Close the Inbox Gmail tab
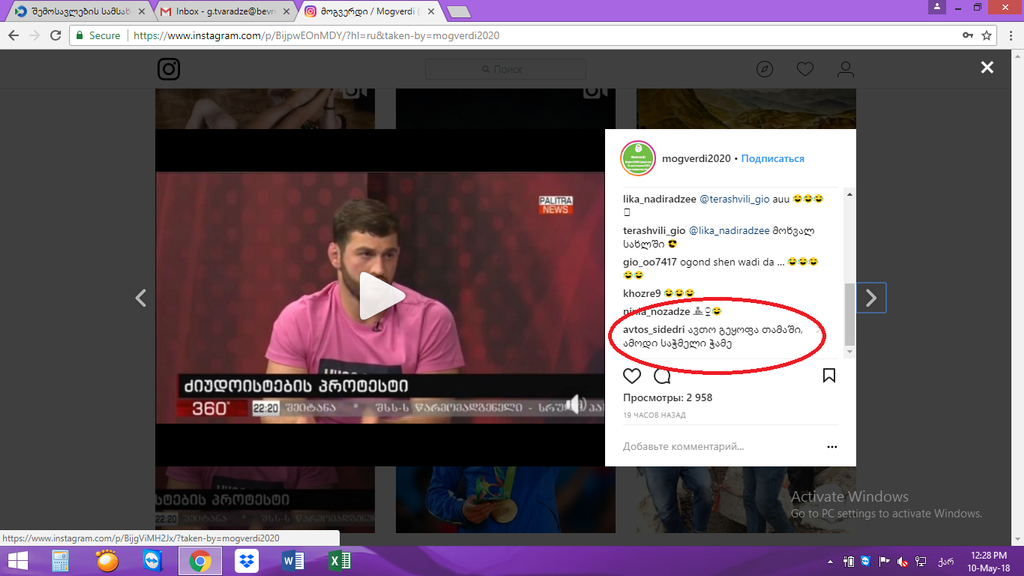 pyautogui.click(x=286, y=11)
